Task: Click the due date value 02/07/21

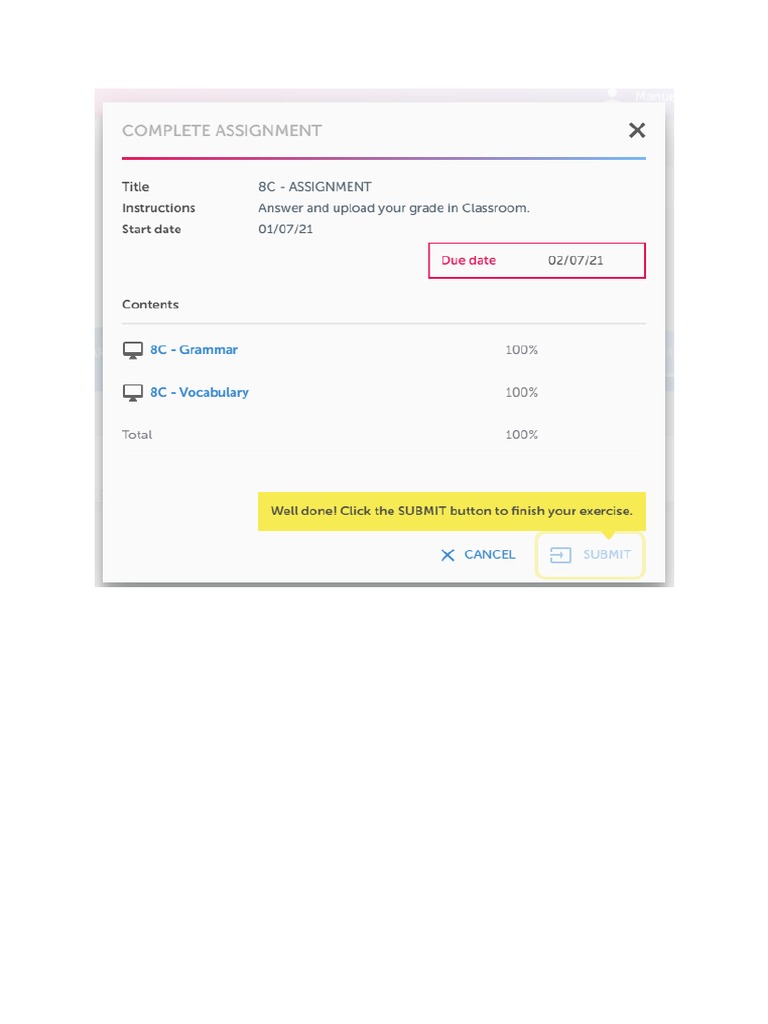Action: [x=576, y=260]
